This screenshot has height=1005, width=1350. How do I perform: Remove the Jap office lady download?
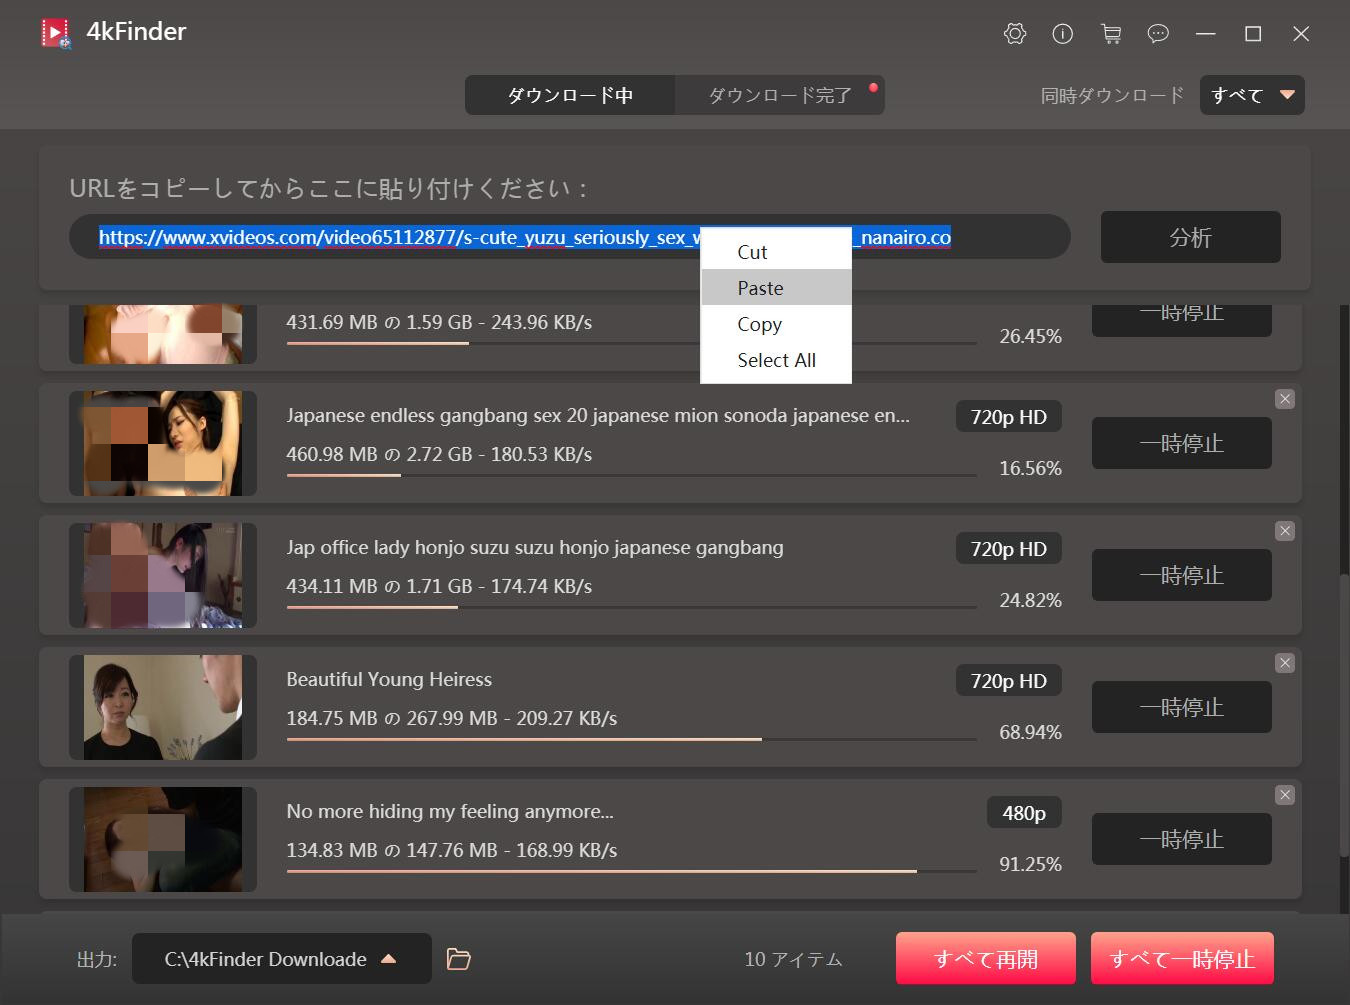[x=1285, y=531]
